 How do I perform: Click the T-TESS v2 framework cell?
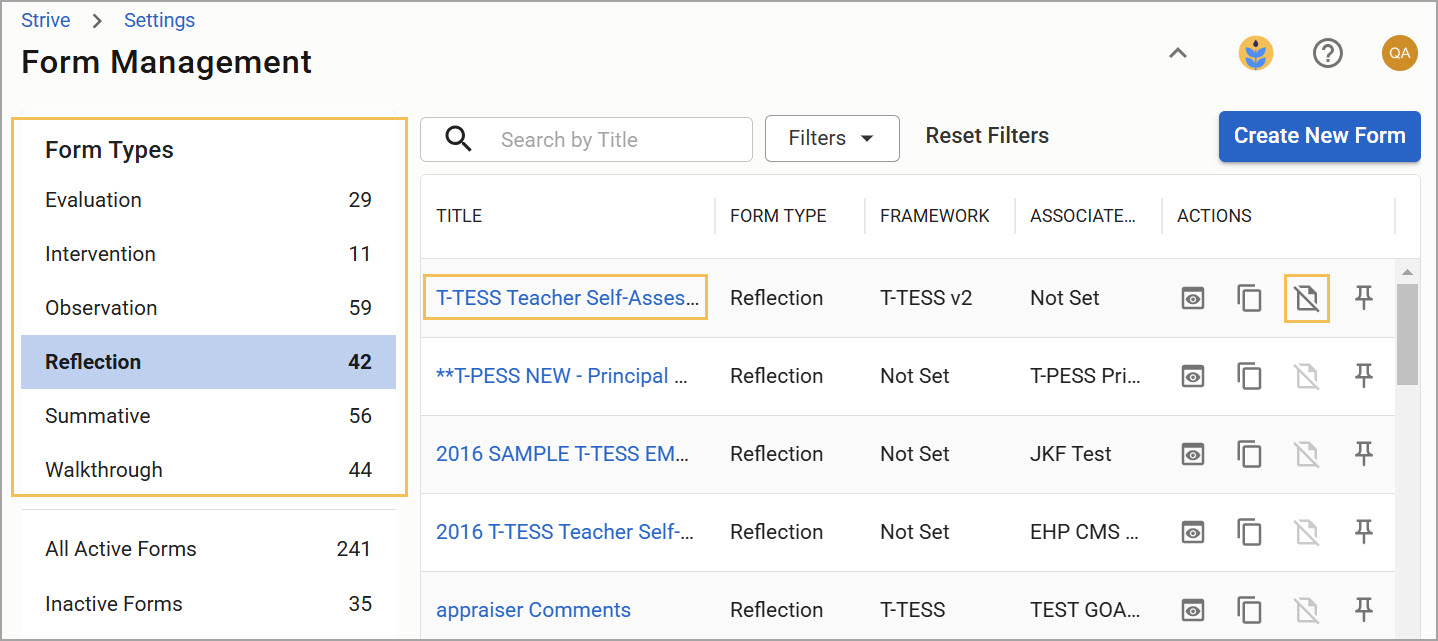[926, 298]
